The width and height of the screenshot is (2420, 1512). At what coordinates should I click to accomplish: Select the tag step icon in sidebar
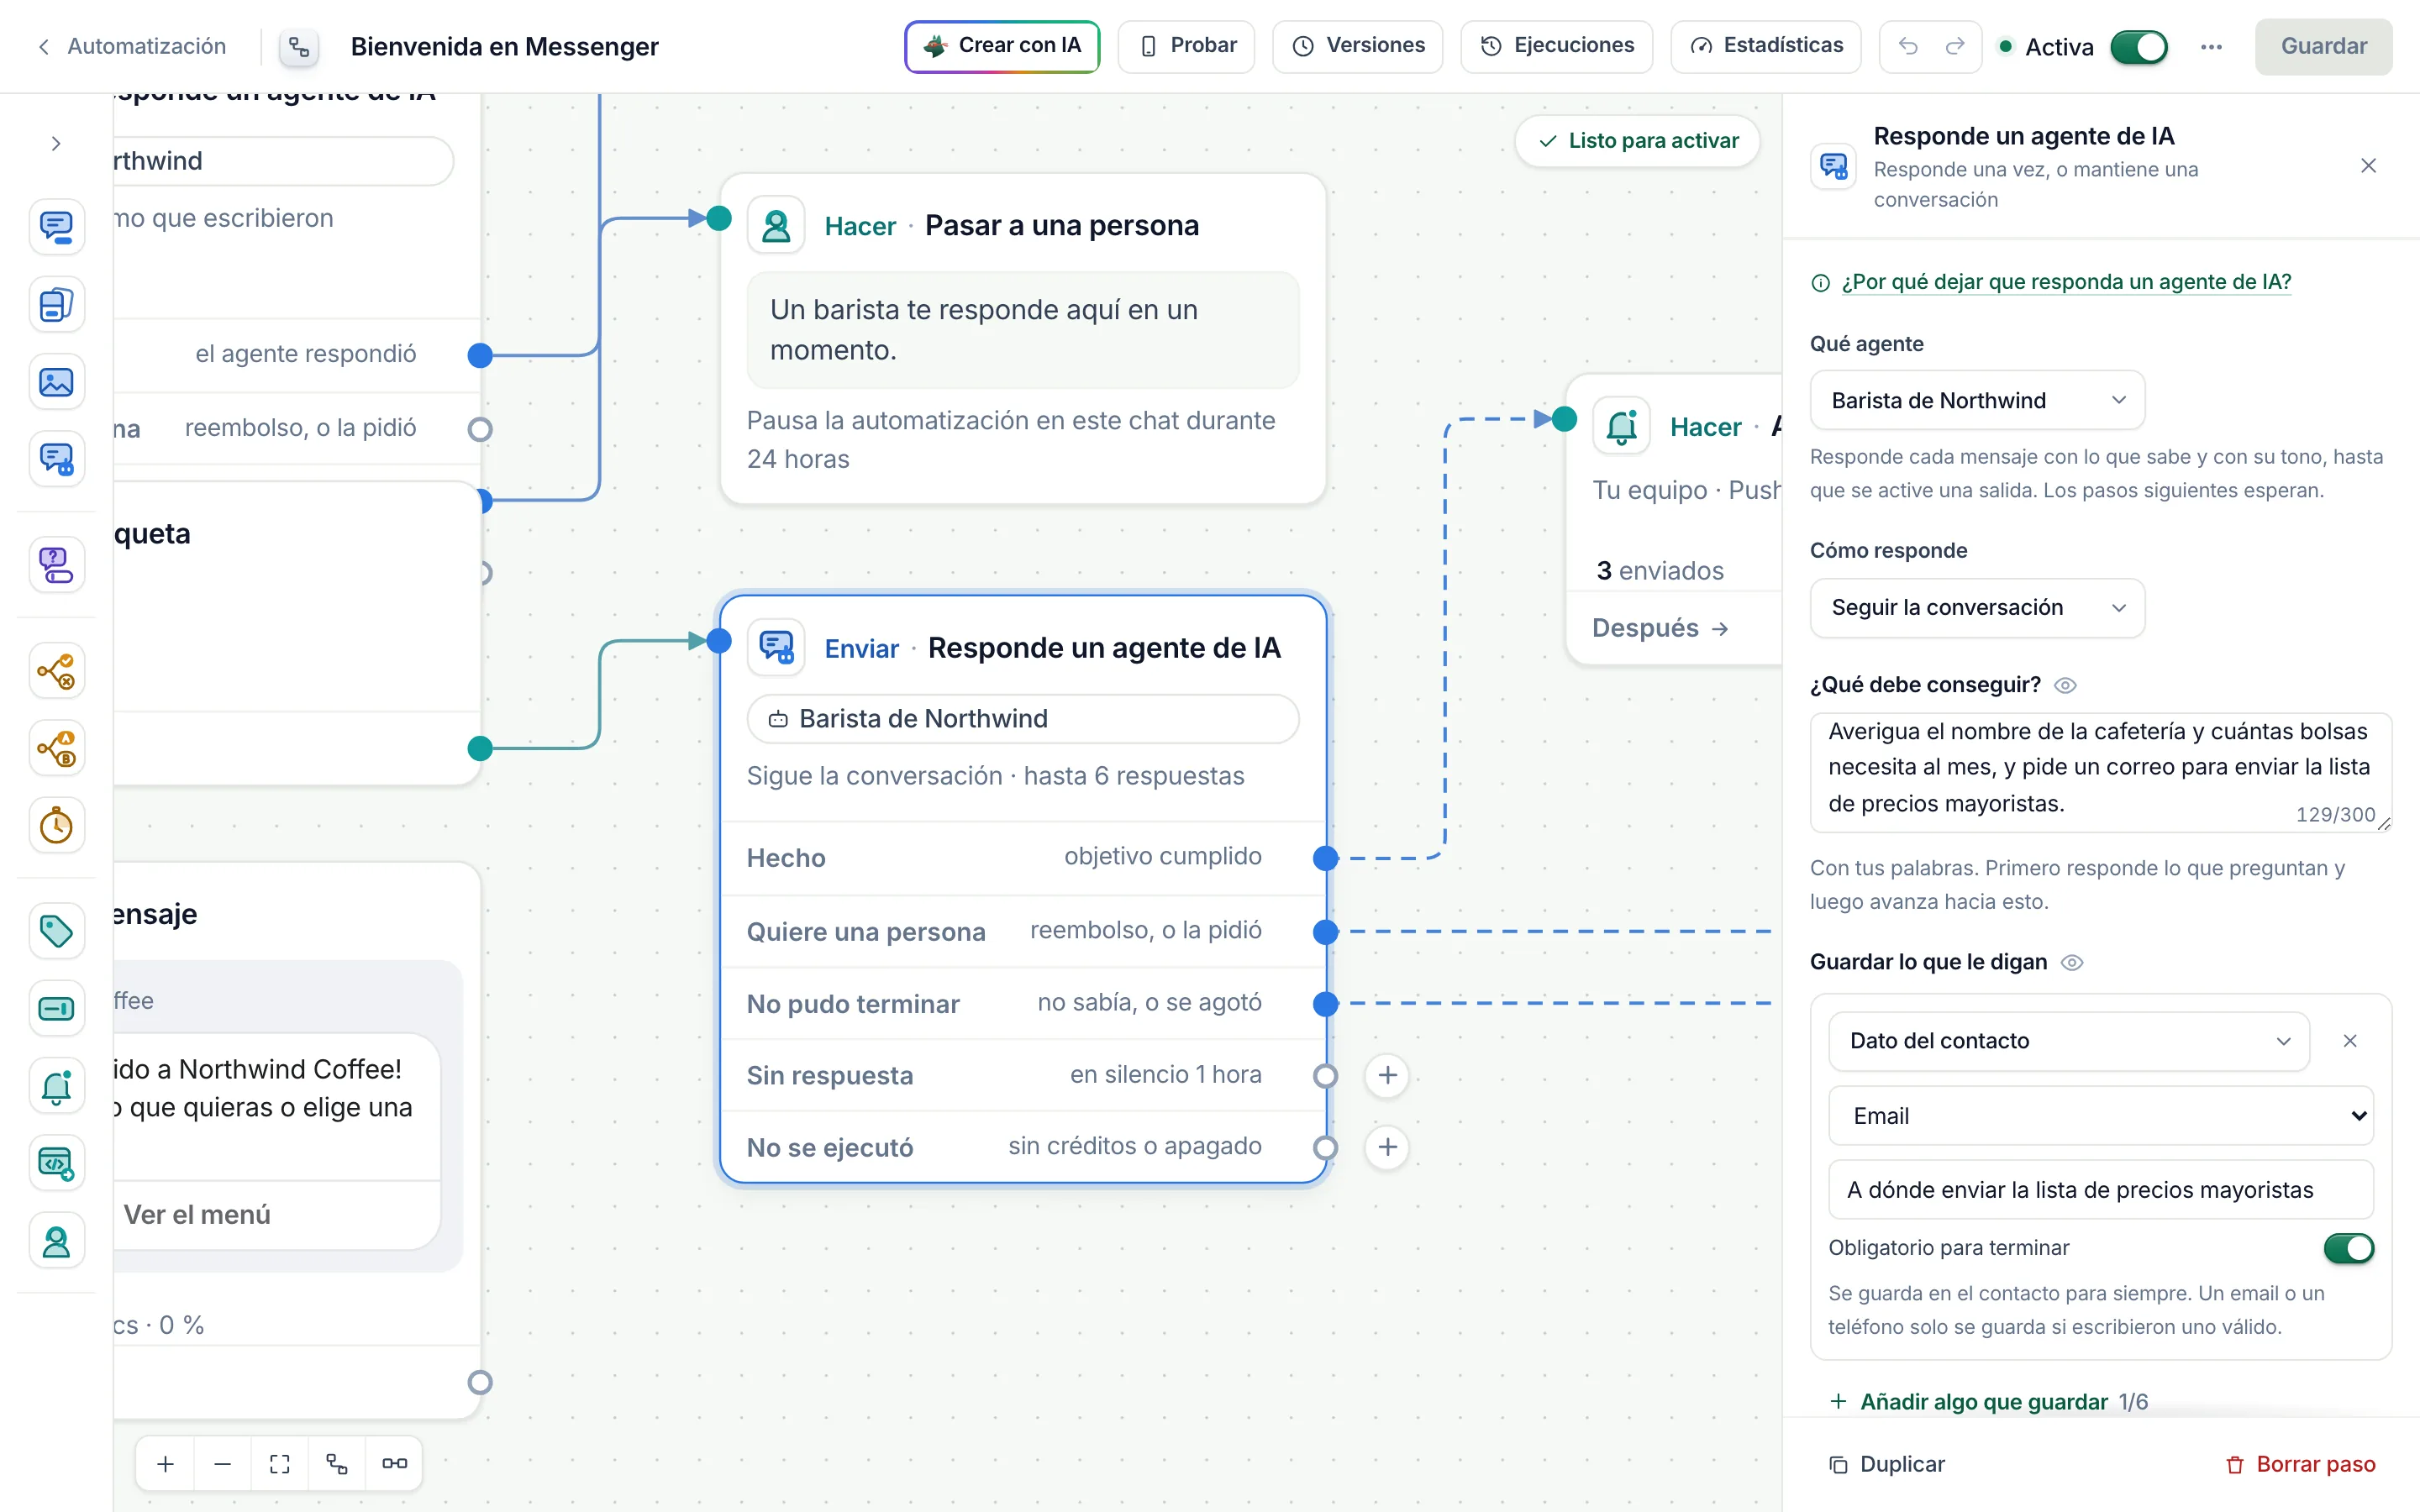[56, 931]
